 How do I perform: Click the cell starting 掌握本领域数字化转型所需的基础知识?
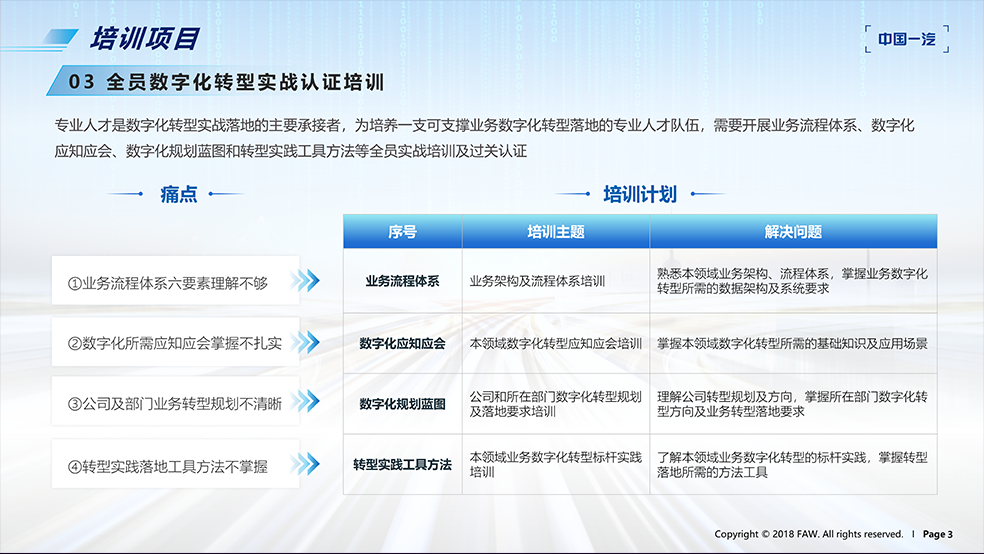792,343
